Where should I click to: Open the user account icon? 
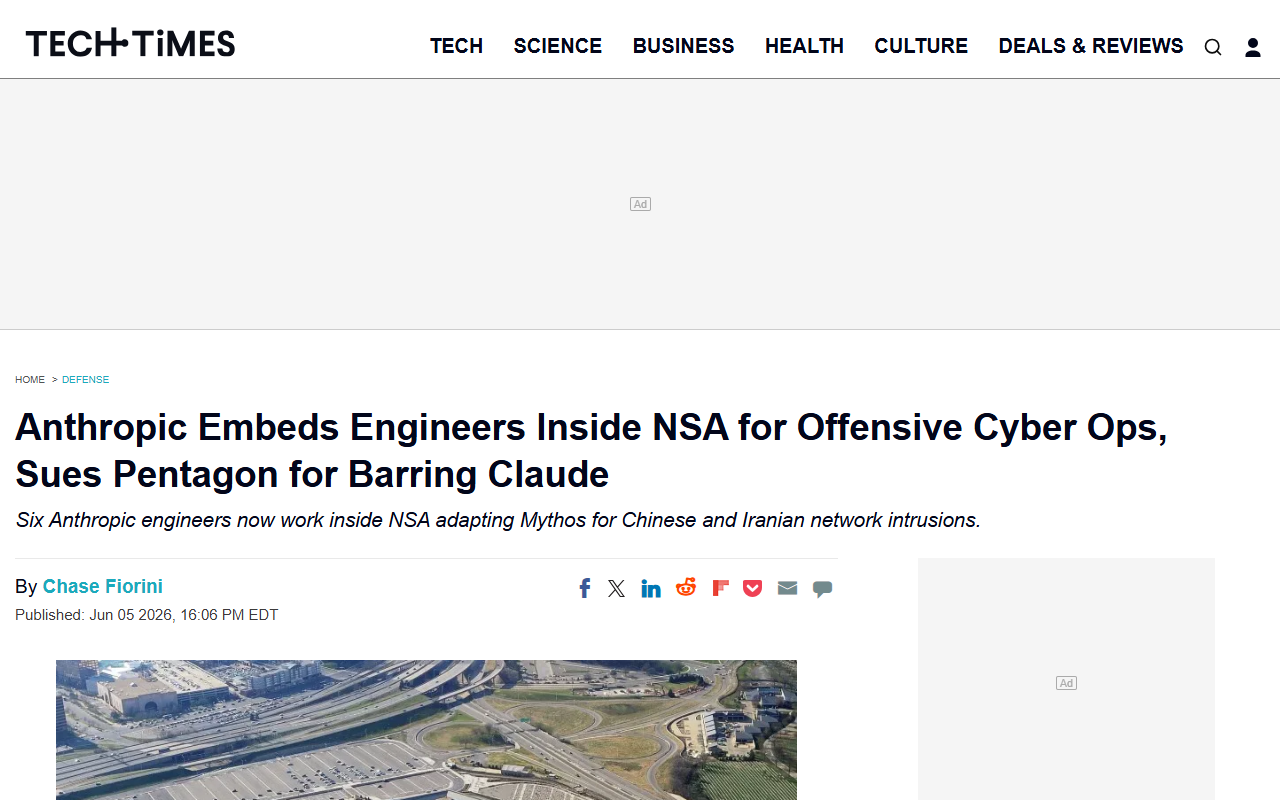[1252, 47]
